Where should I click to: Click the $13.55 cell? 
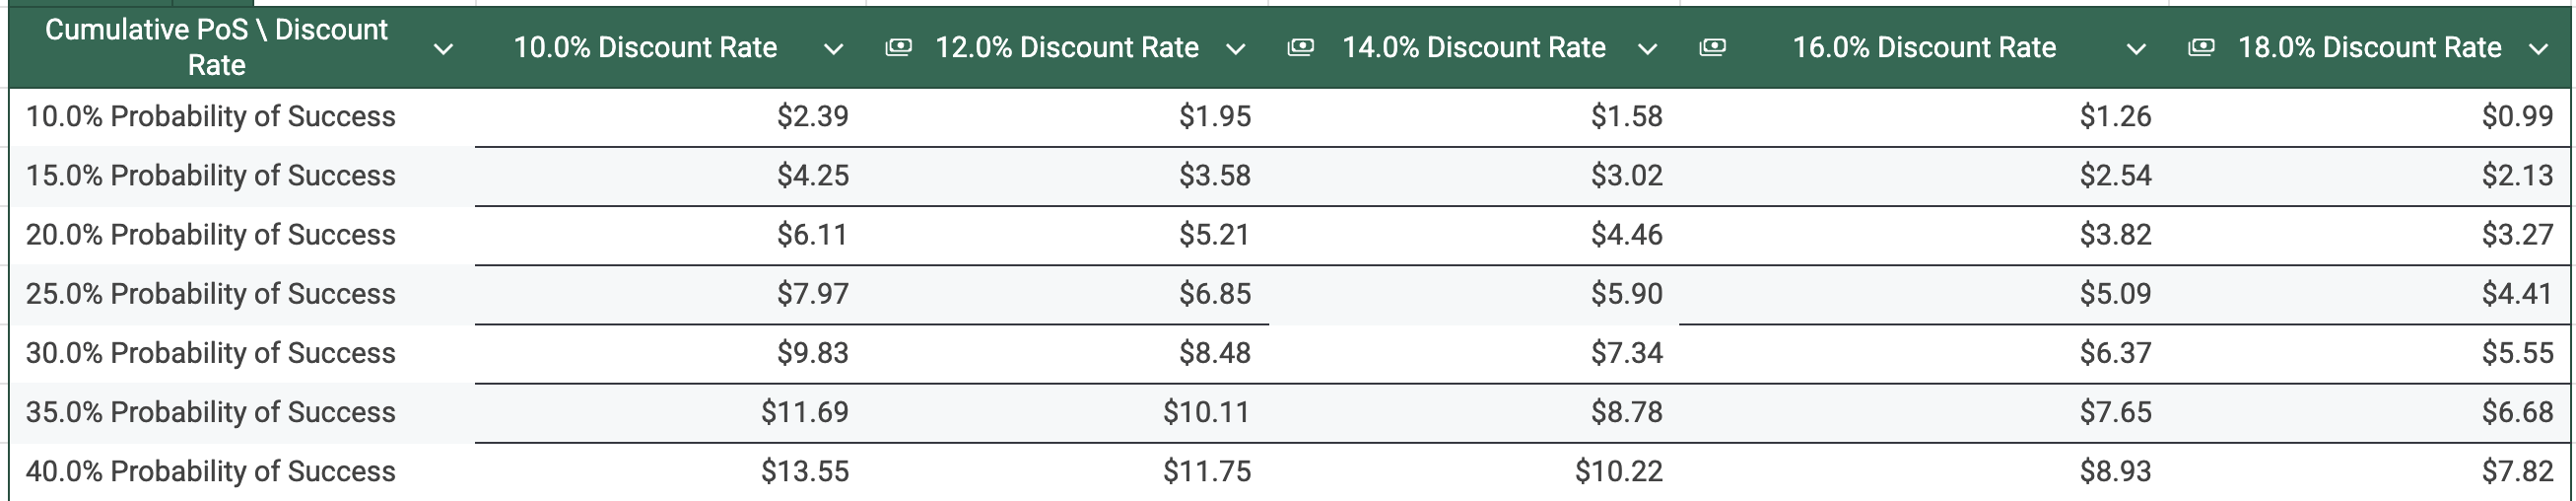tap(670, 472)
